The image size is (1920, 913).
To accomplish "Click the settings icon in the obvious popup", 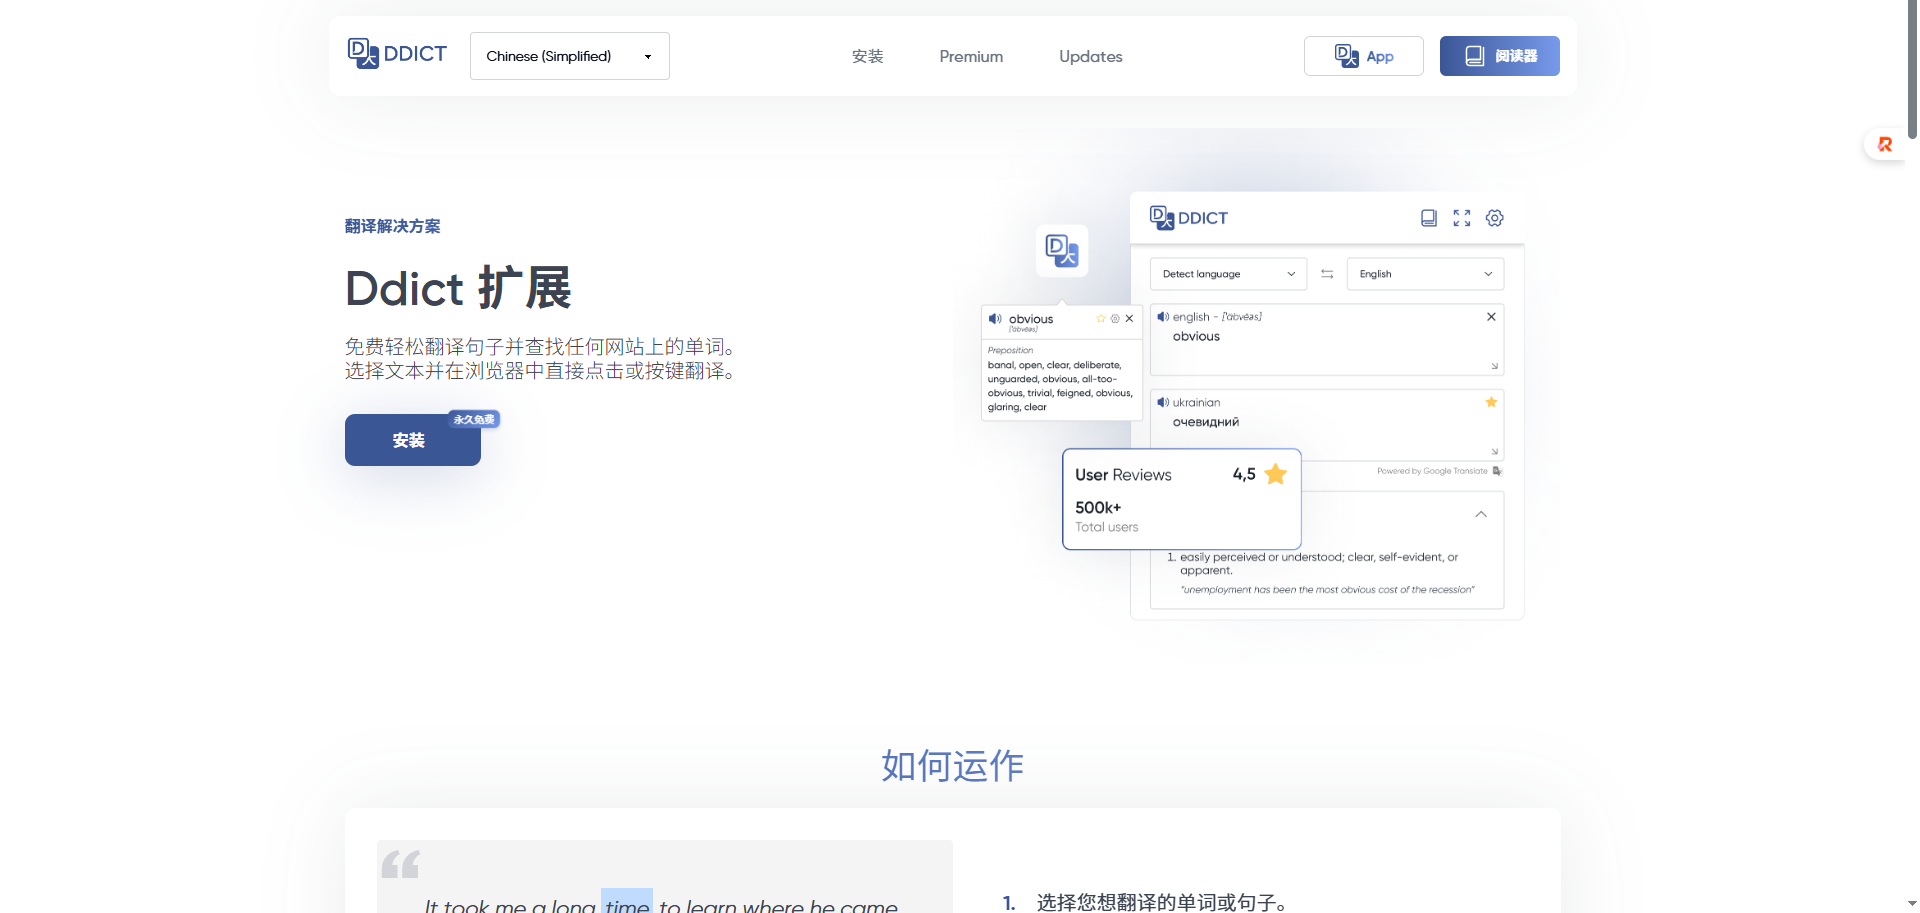I will pos(1115,319).
